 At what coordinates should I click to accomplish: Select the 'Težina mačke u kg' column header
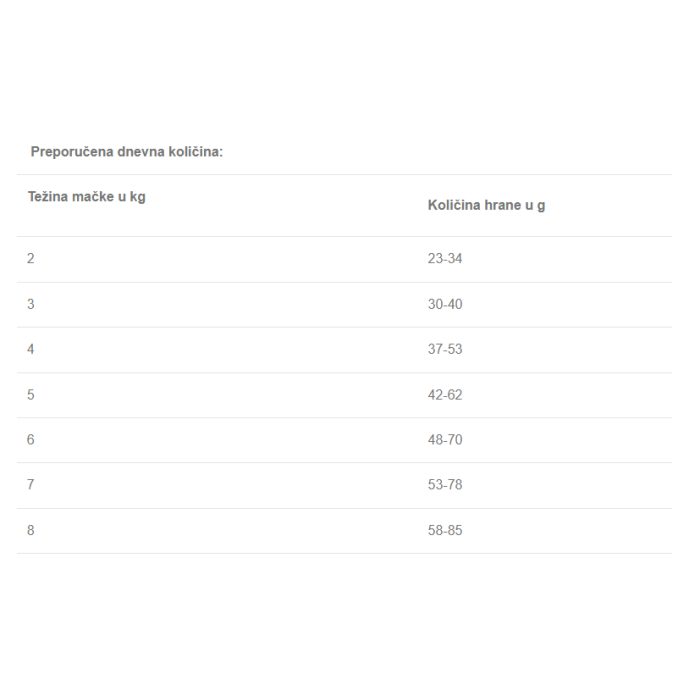click(x=87, y=196)
